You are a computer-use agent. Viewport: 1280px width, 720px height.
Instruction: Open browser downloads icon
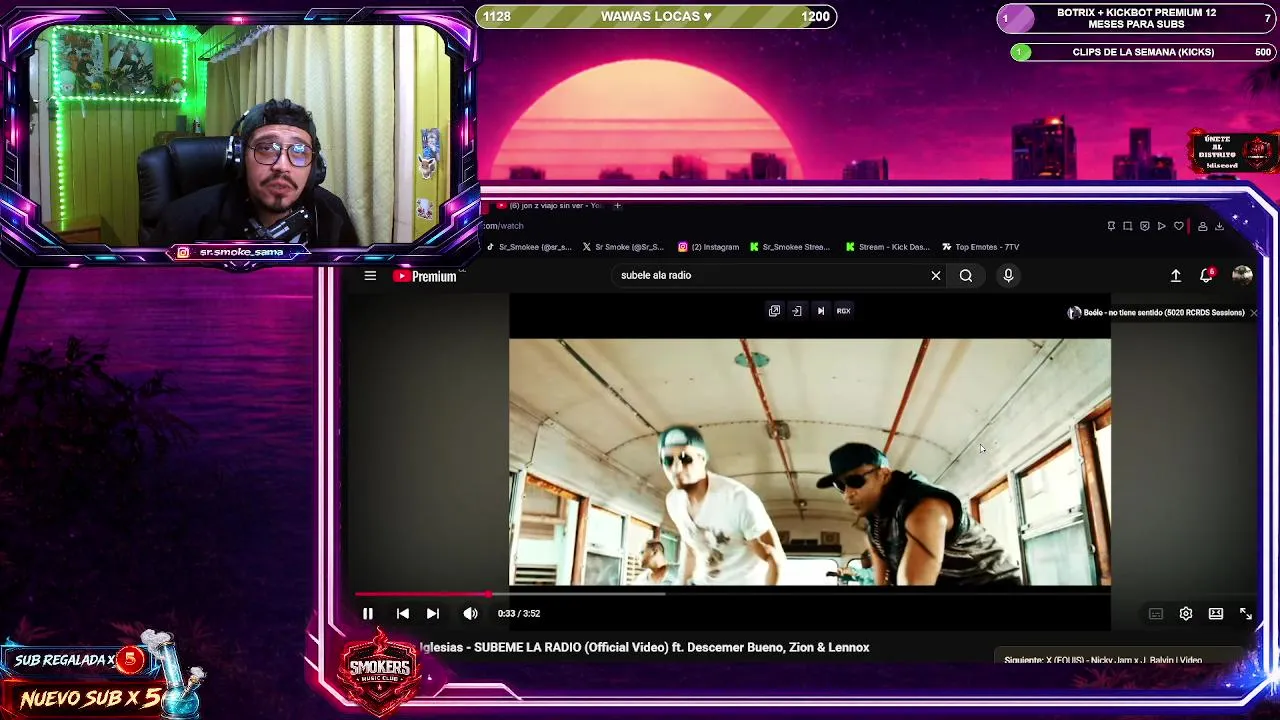point(1219,226)
